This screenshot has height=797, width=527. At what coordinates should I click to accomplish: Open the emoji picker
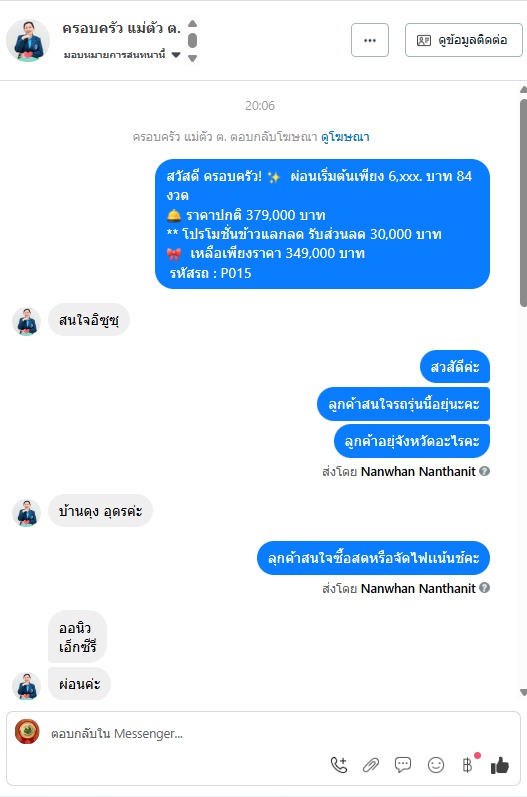point(436,764)
